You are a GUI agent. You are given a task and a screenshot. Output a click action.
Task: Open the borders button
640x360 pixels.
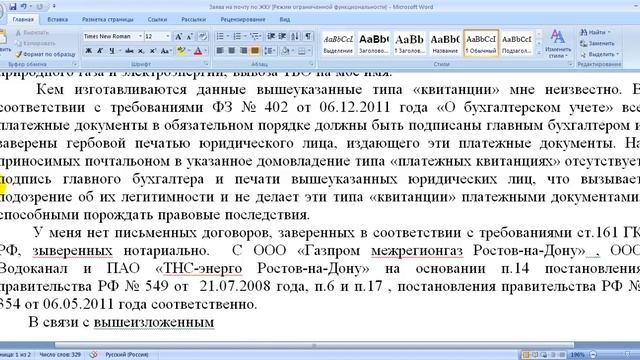click(301, 51)
